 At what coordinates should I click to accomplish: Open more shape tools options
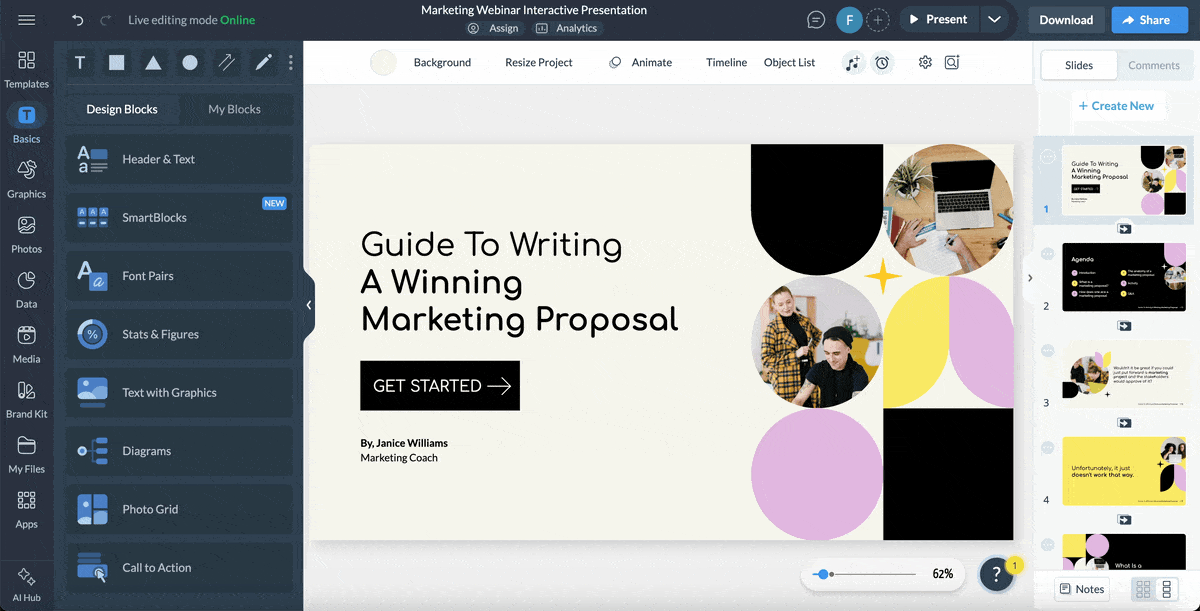[291, 63]
